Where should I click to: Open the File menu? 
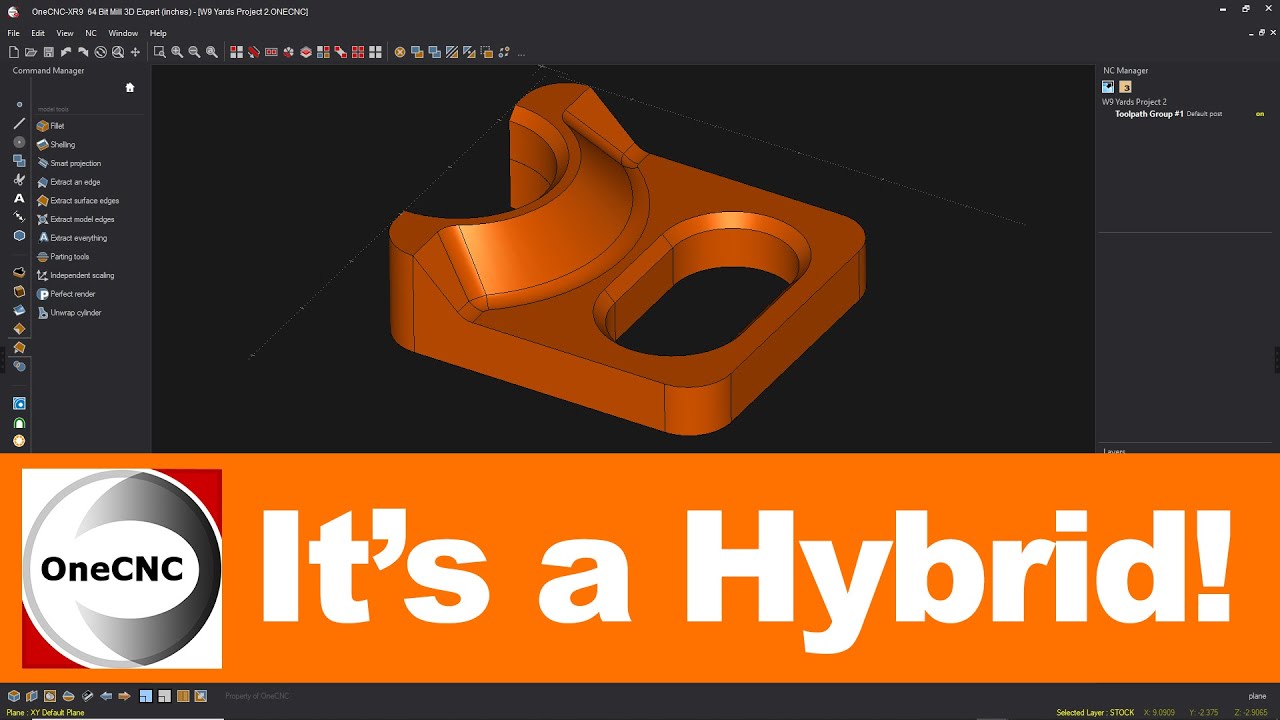(13, 33)
